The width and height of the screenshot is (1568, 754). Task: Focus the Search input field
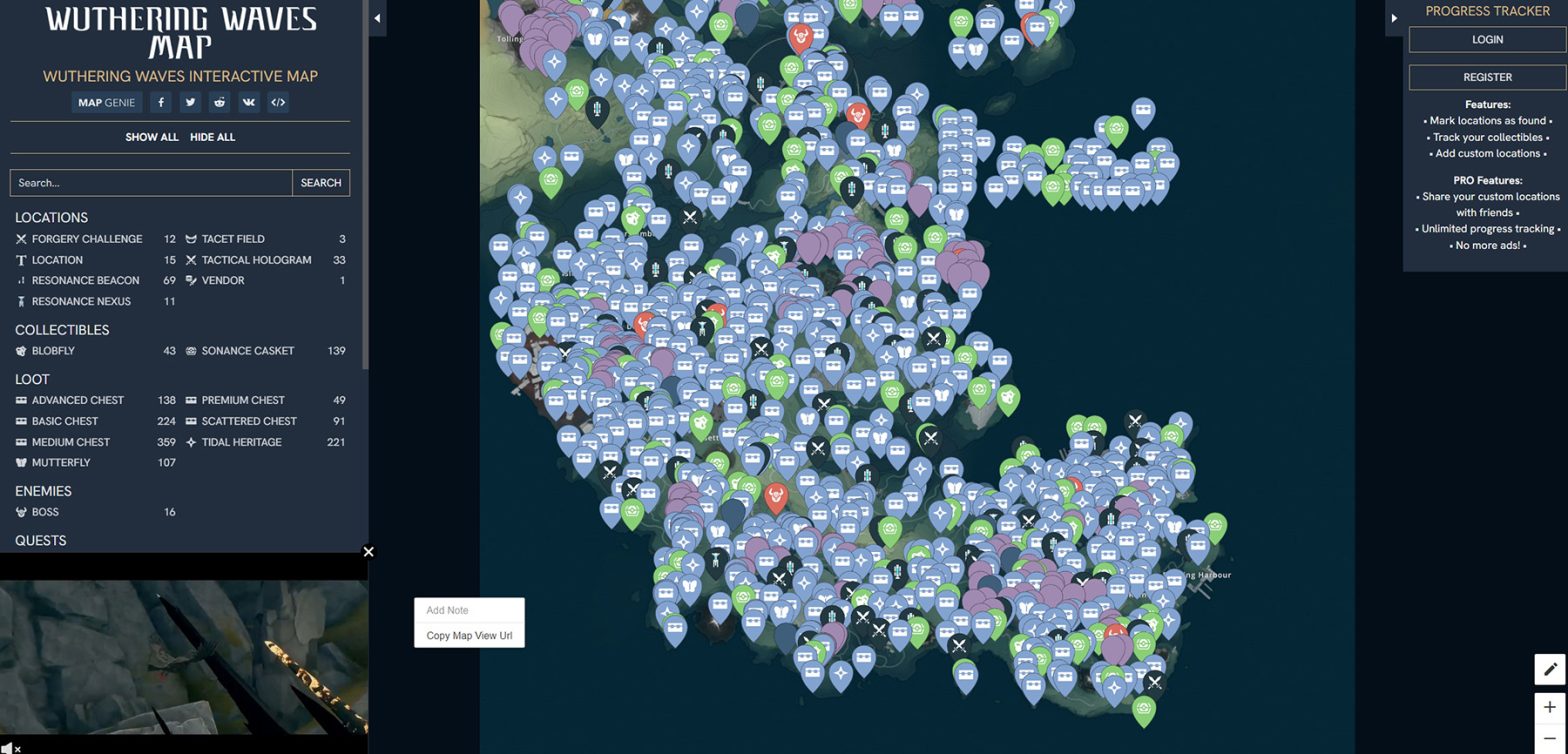click(x=151, y=183)
